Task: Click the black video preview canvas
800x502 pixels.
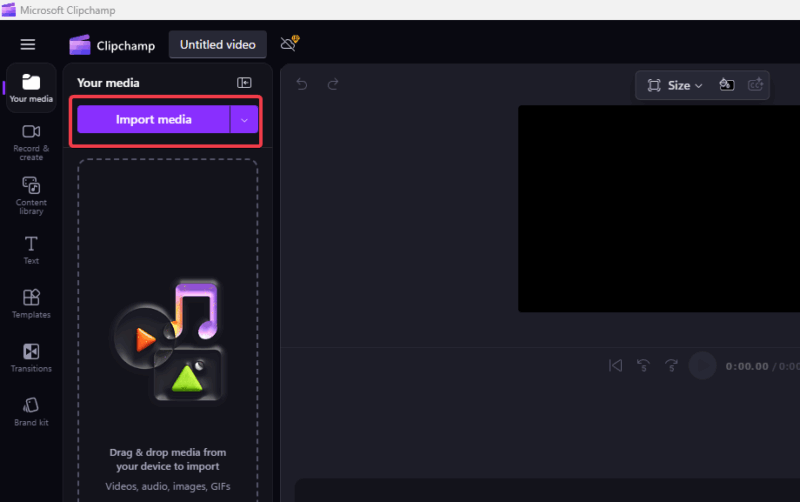Action: coord(659,209)
